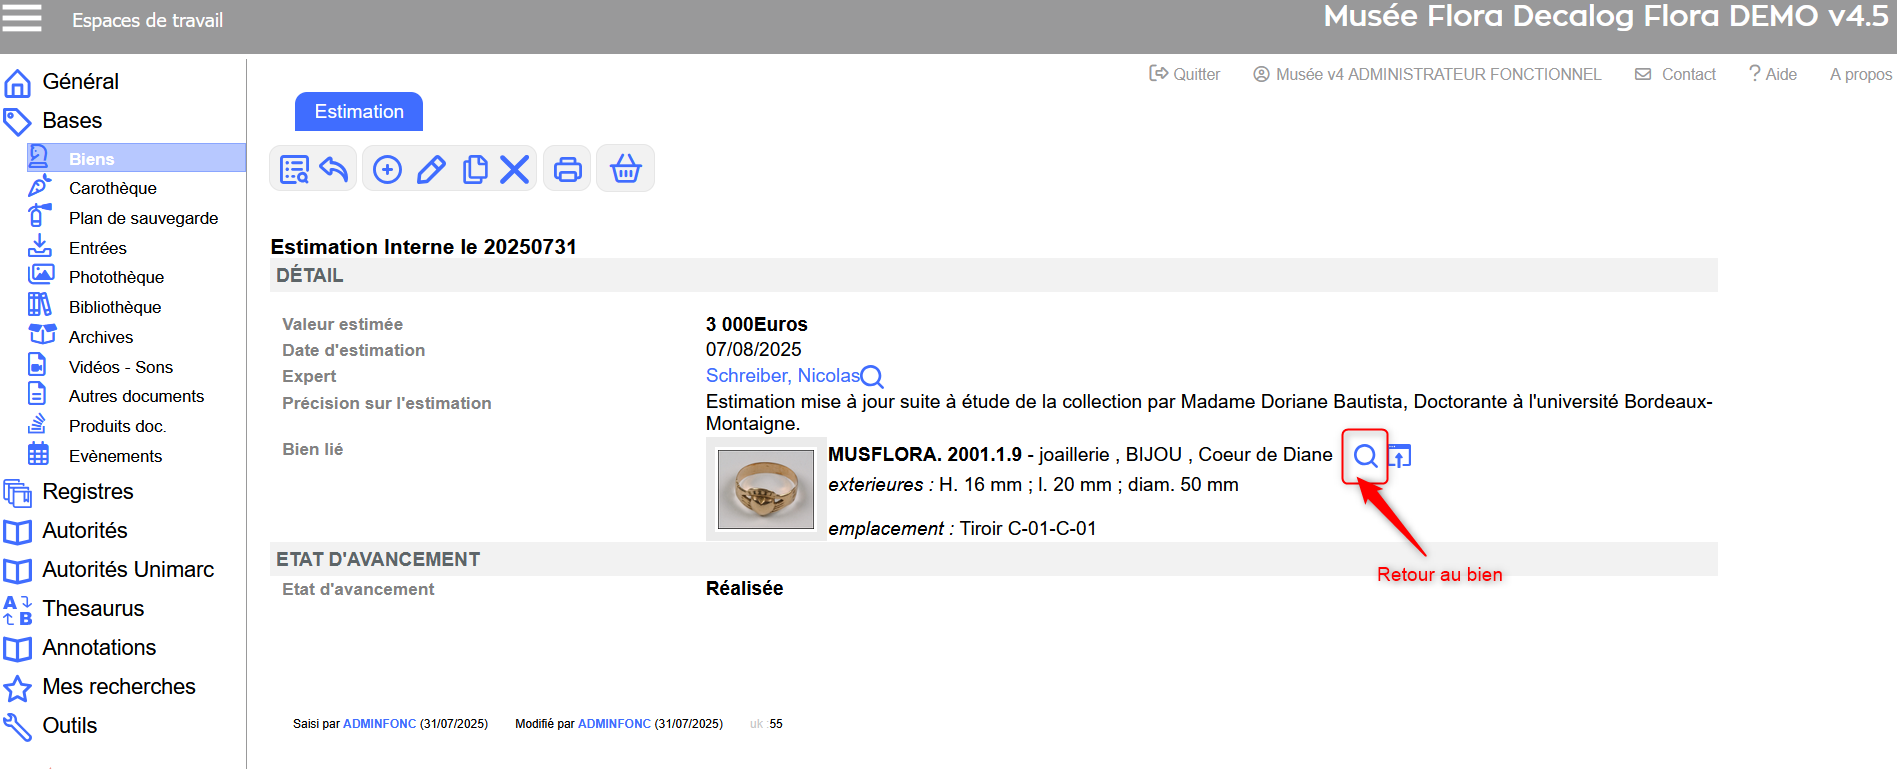Edit the estimation using pencil icon

click(x=431, y=169)
